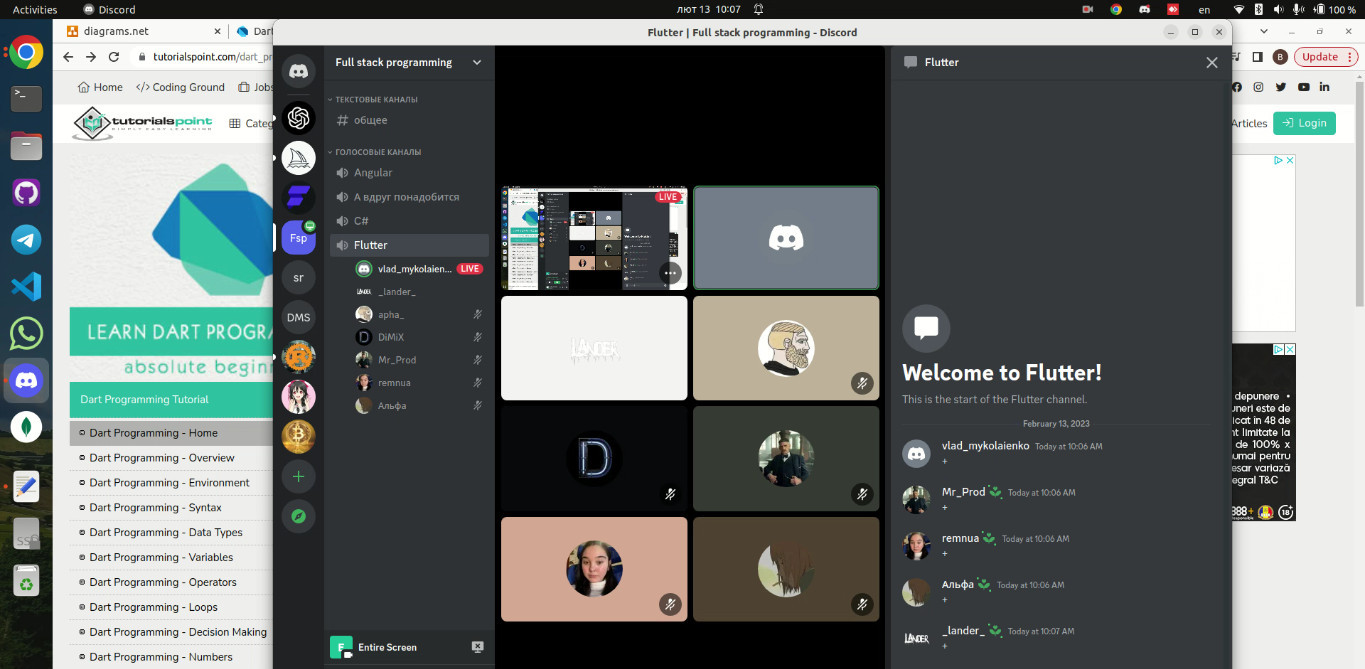Open the sailboat logo server
The height and width of the screenshot is (669, 1365).
click(x=298, y=158)
